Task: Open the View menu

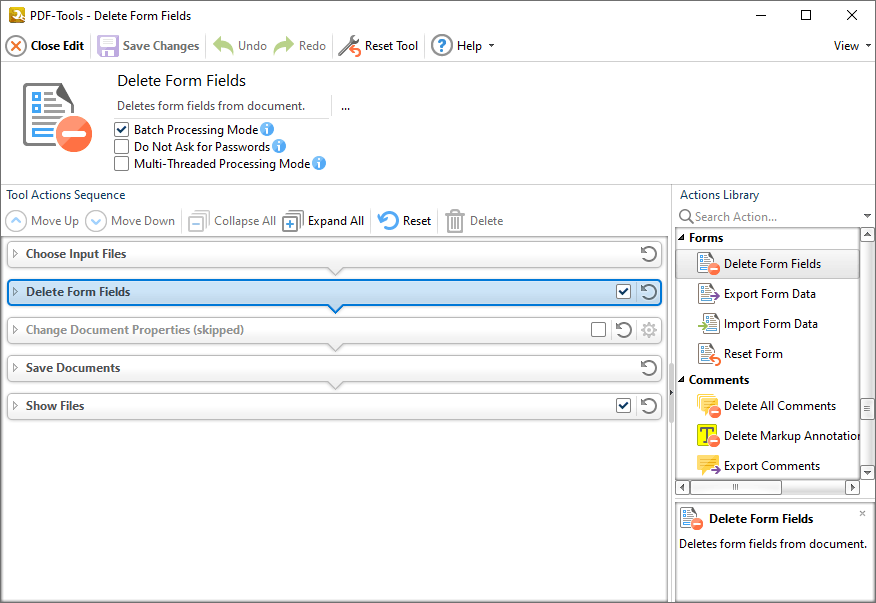Action: click(852, 46)
